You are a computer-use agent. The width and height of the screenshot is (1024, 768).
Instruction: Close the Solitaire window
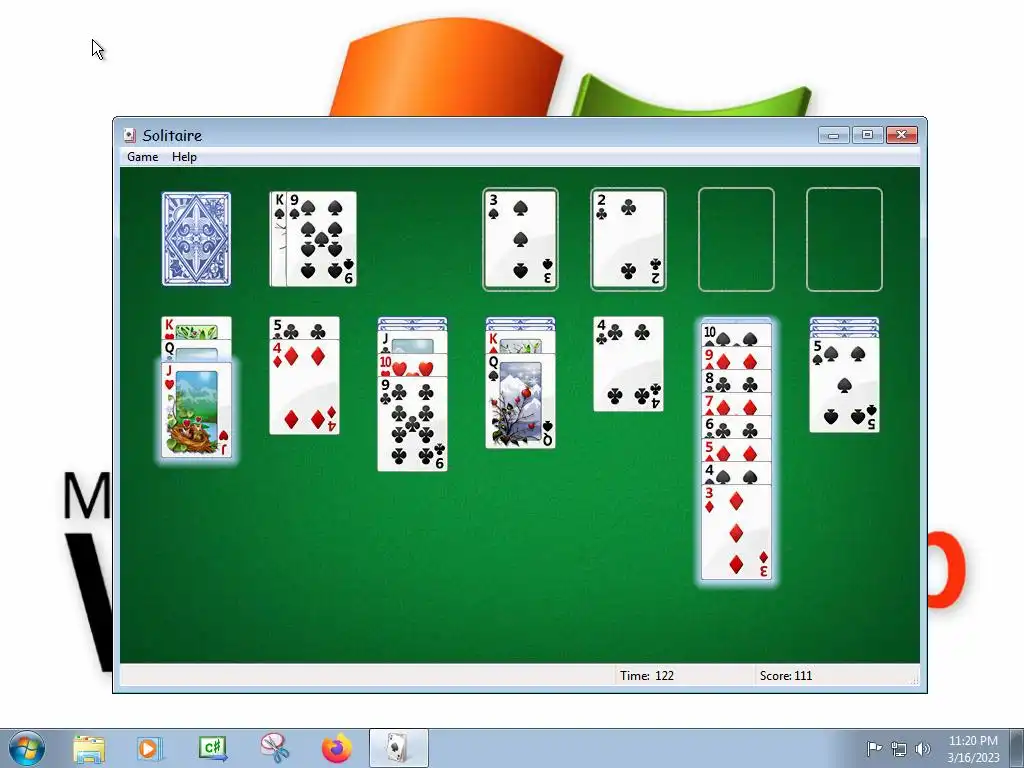(902, 135)
